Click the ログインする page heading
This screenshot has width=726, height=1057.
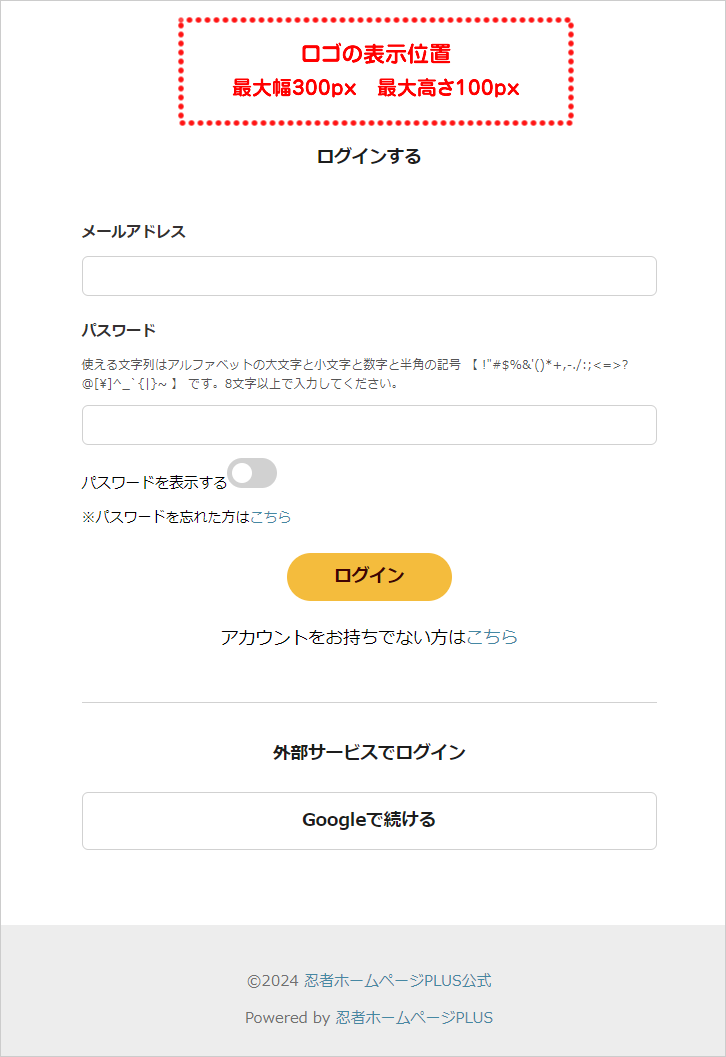(369, 156)
